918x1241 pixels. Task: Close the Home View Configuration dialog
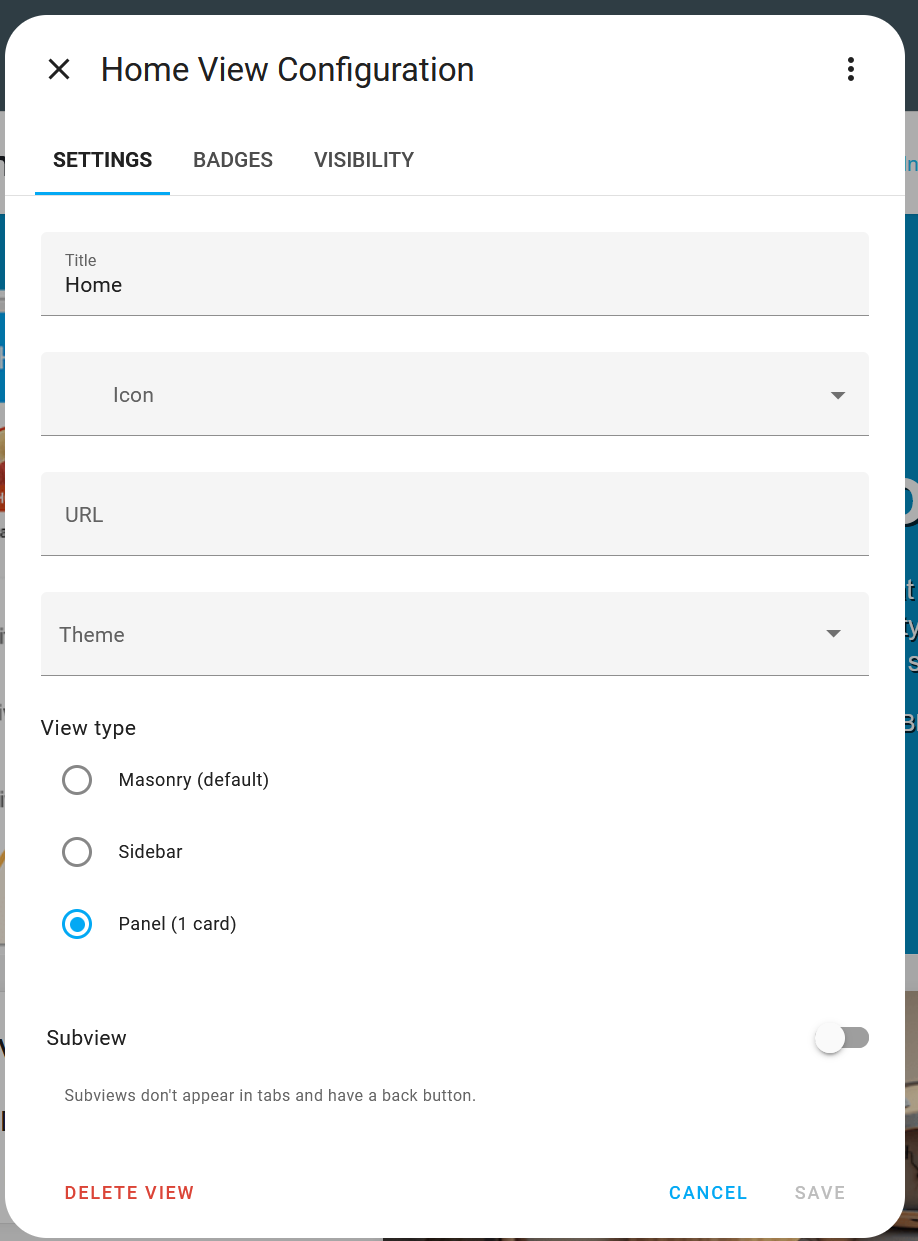59,69
